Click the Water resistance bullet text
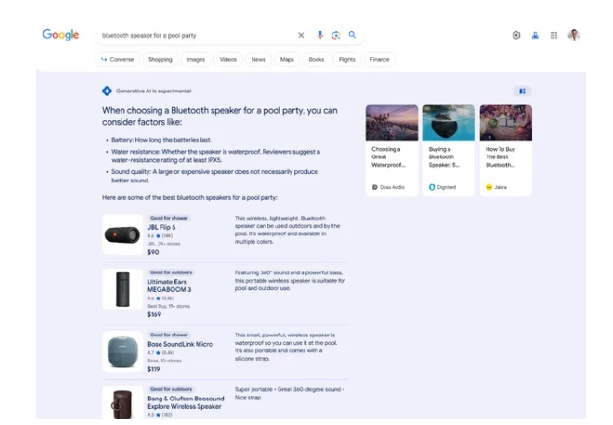The image size is (613, 425). pyautogui.click(x=215, y=156)
